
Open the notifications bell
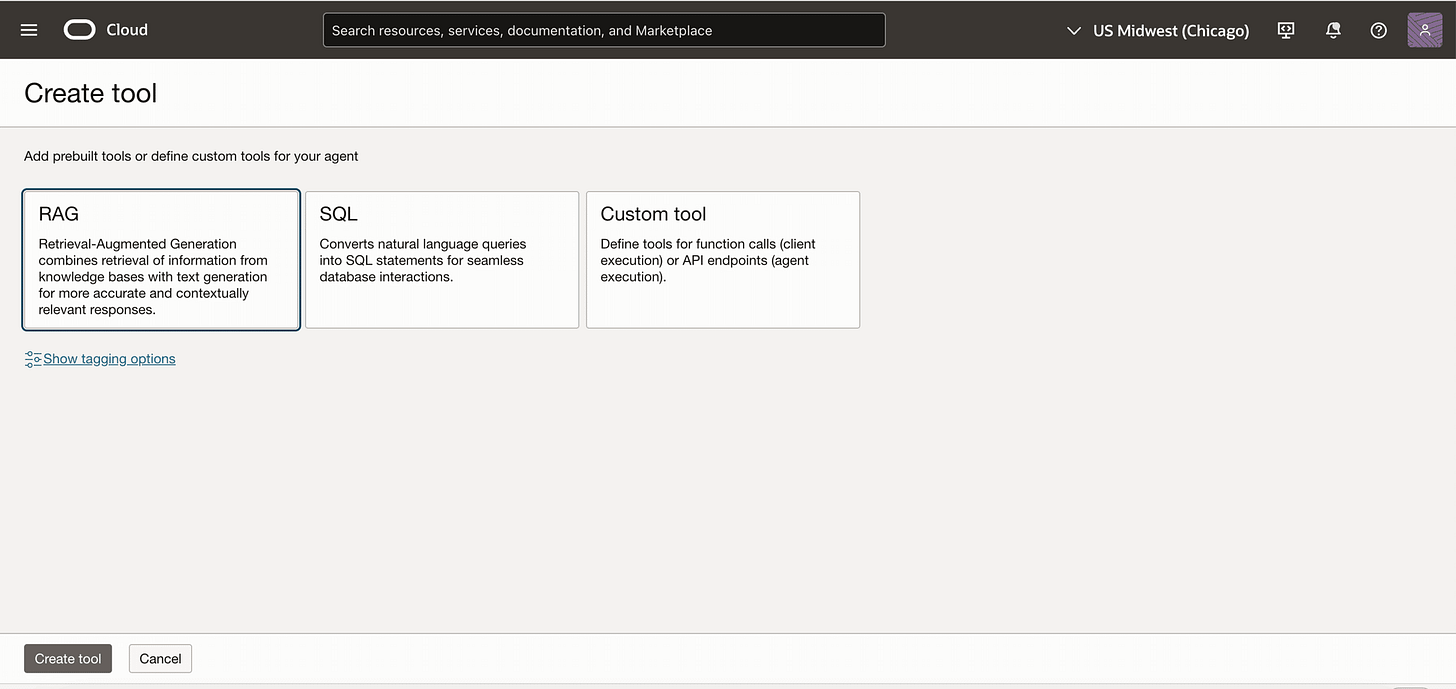pos(1333,30)
